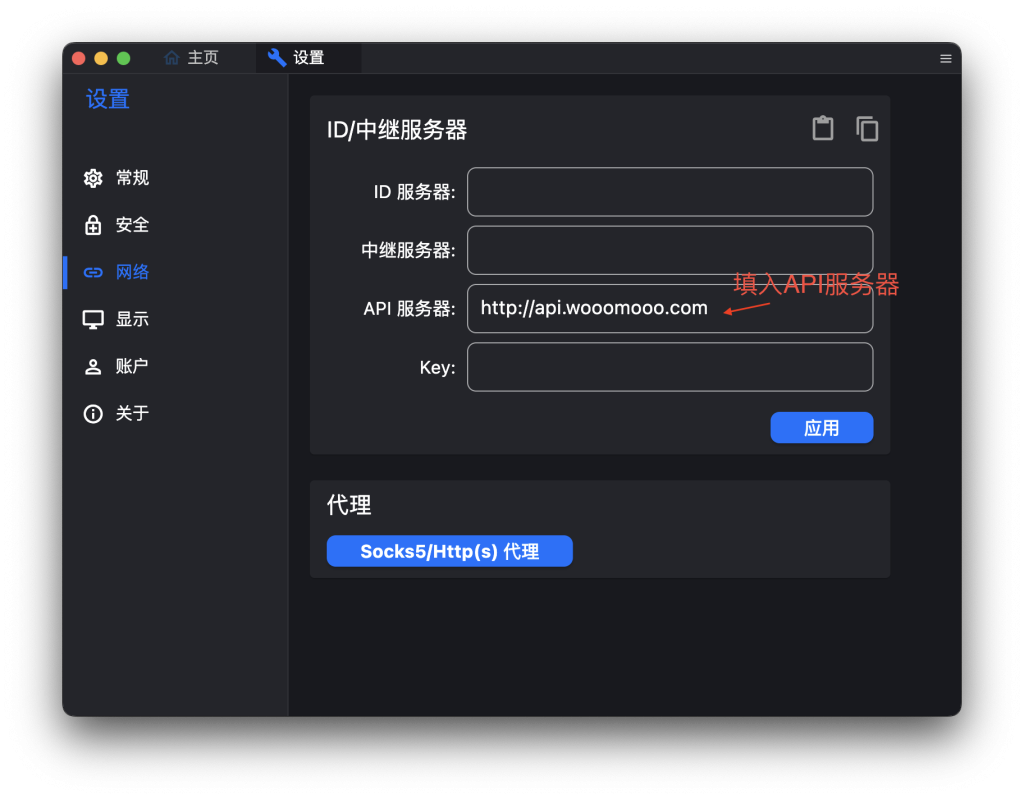This screenshot has width=1024, height=799.
Task: Click the home icon on the 主页 tab
Action: pyautogui.click(x=171, y=57)
